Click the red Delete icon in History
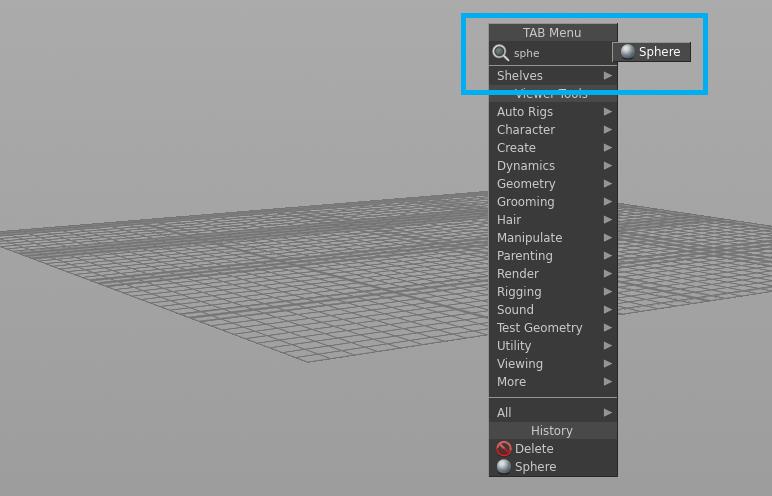This screenshot has width=772, height=496. coord(504,449)
